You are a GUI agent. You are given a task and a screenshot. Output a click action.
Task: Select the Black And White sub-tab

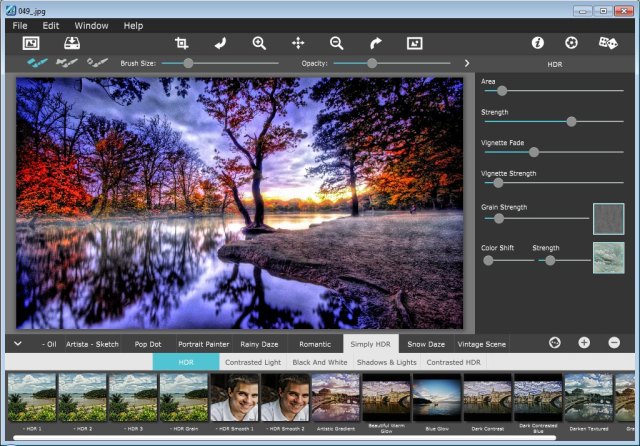click(x=318, y=362)
